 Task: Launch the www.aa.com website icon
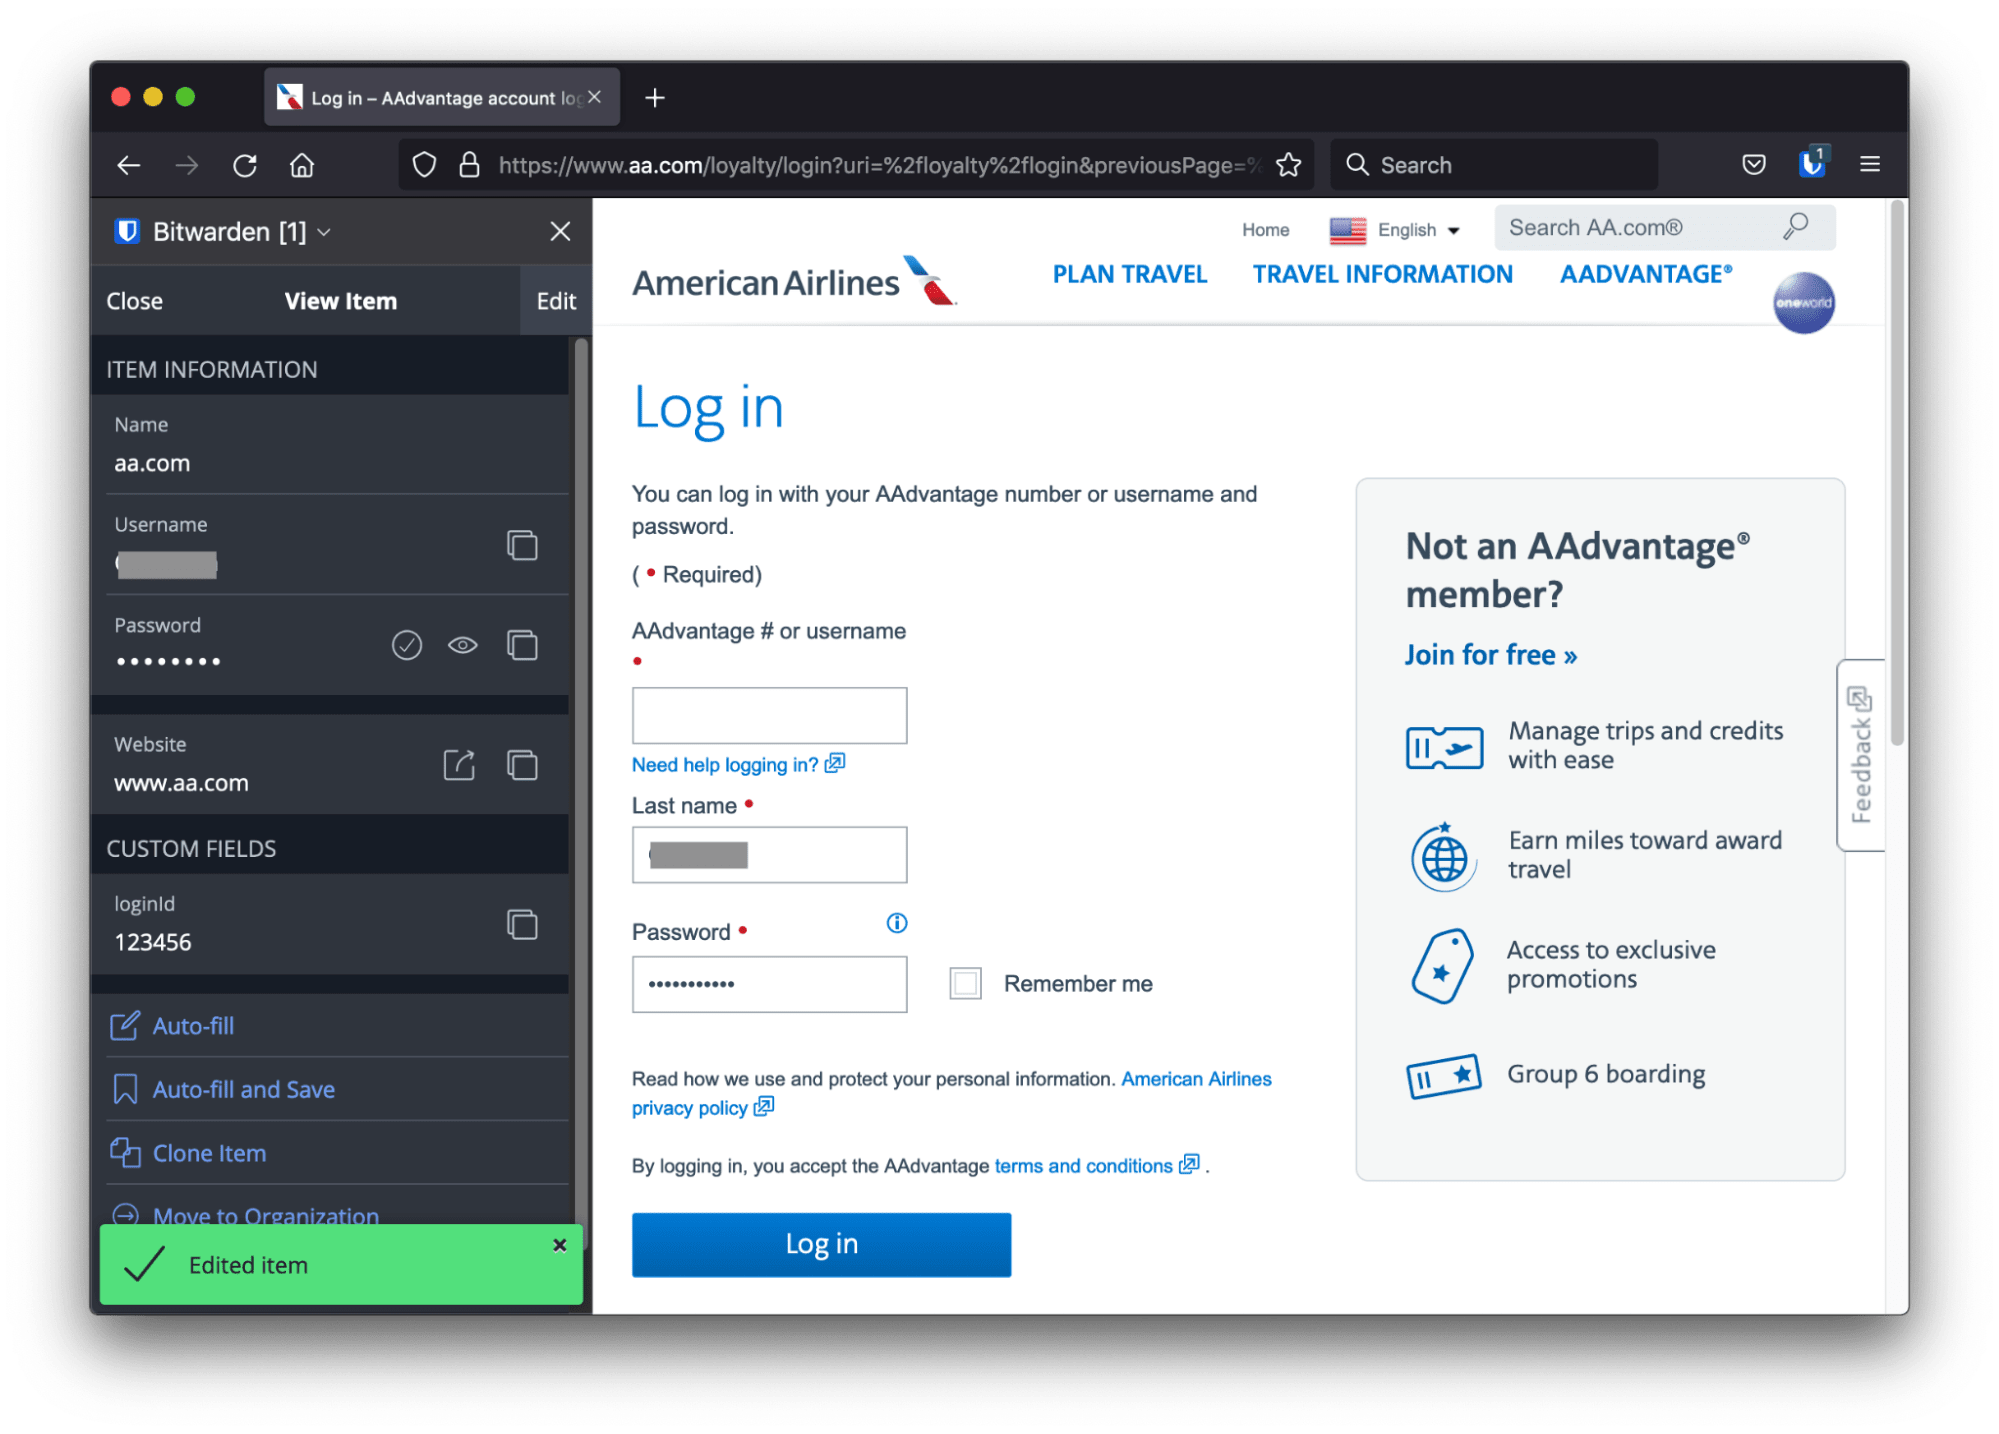coord(459,765)
